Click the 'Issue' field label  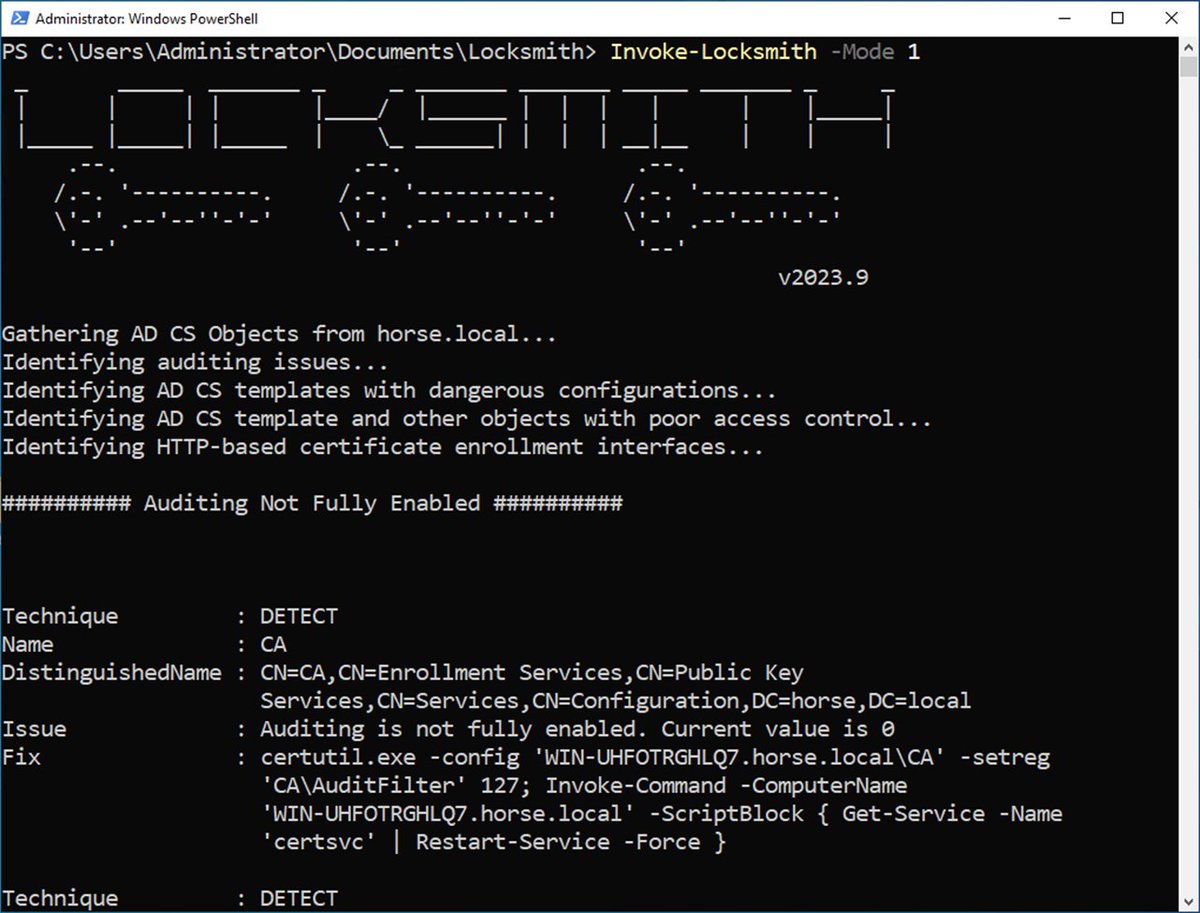[x=34, y=729]
